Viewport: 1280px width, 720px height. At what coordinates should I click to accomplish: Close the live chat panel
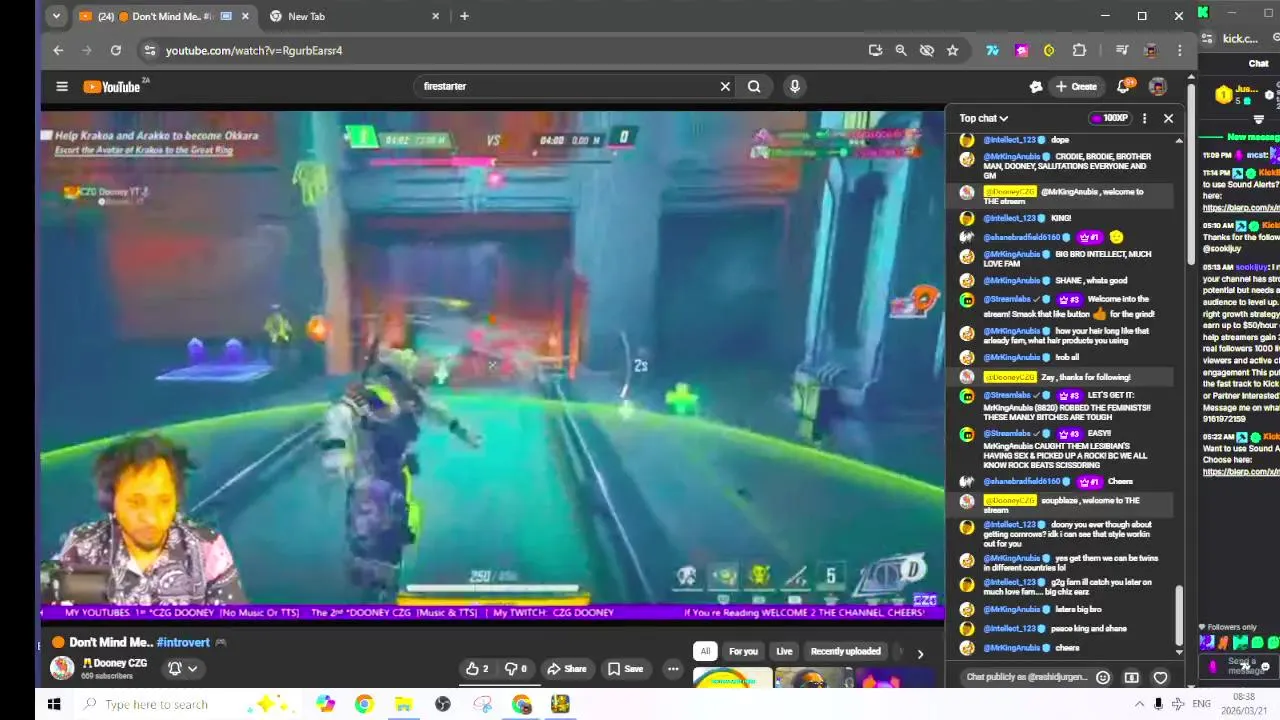pyautogui.click(x=1168, y=118)
